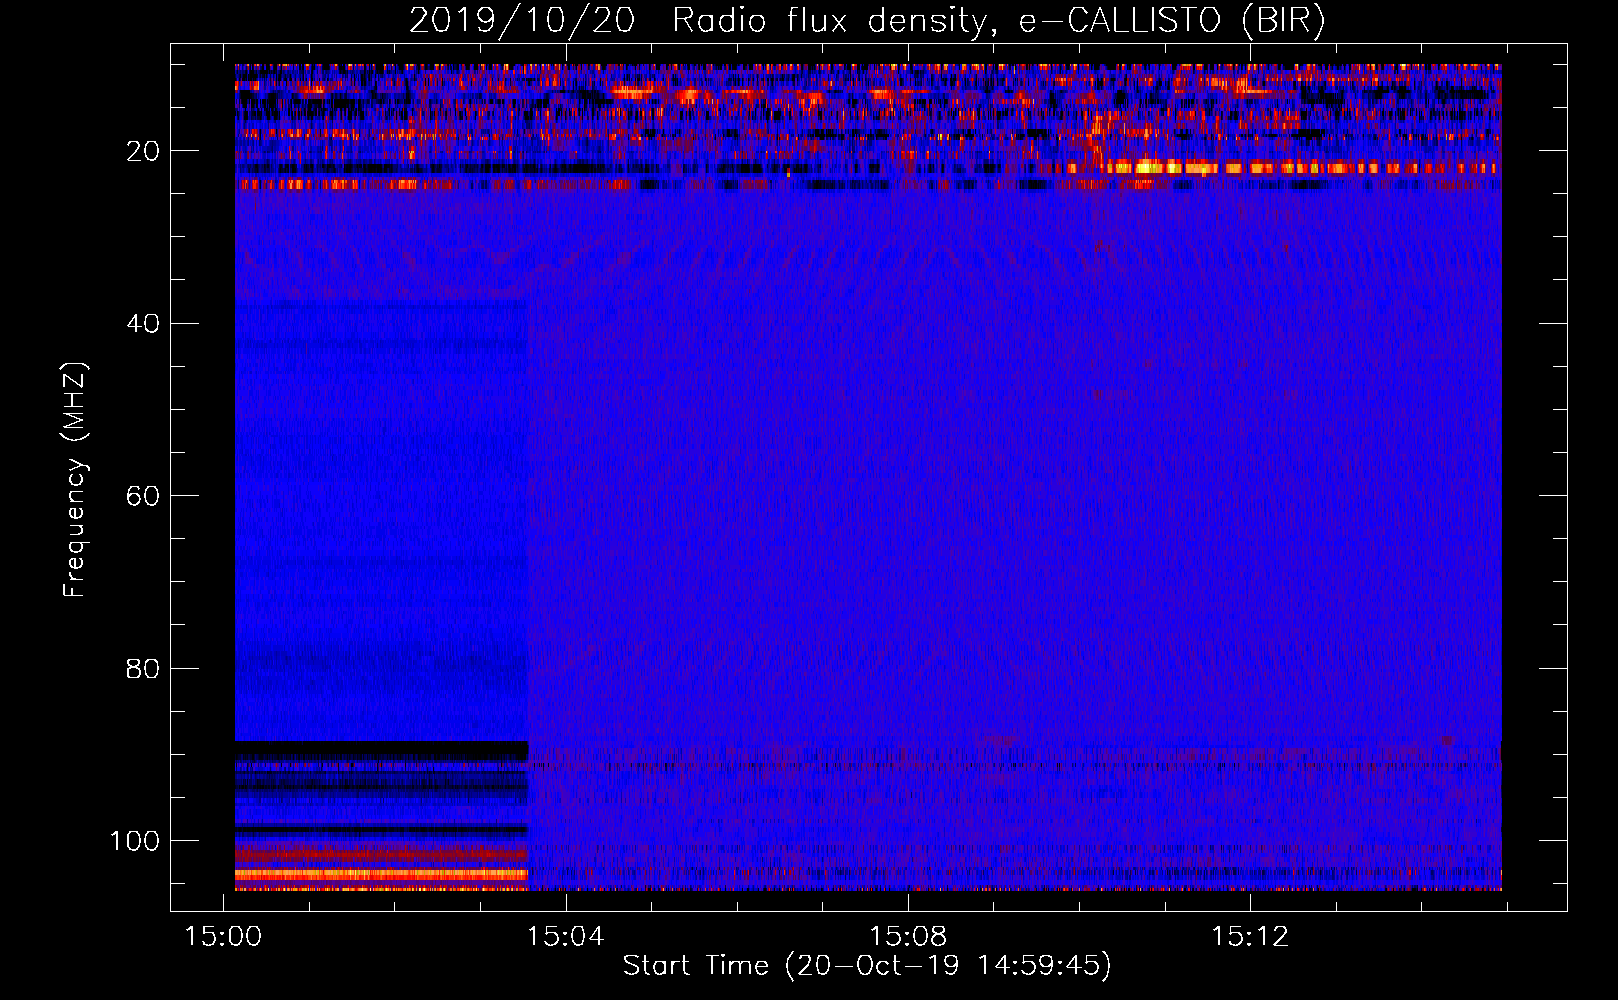Click the 20 MHz frequency tick label

(143, 151)
